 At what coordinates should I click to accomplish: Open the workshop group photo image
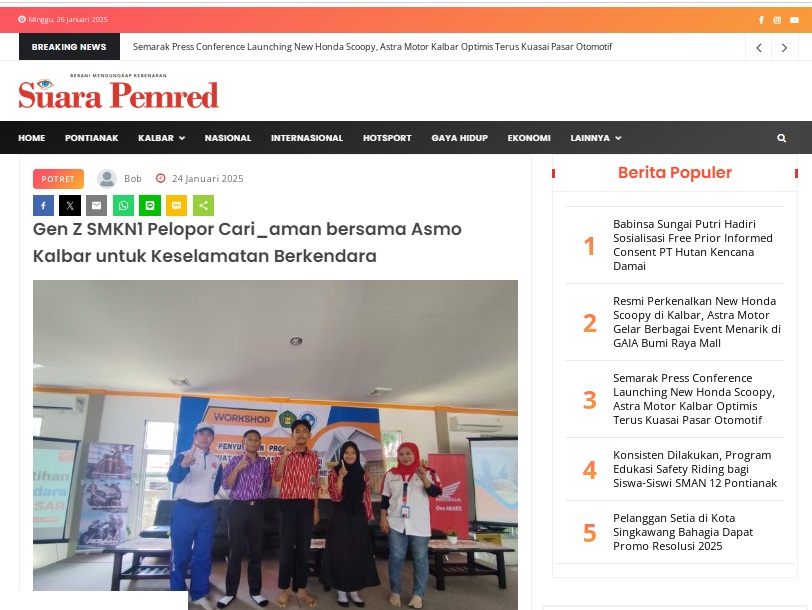point(275,444)
